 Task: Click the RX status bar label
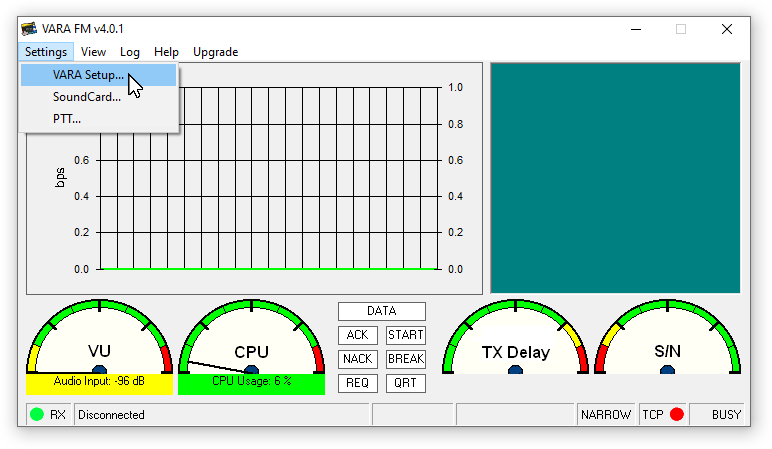[x=58, y=415]
